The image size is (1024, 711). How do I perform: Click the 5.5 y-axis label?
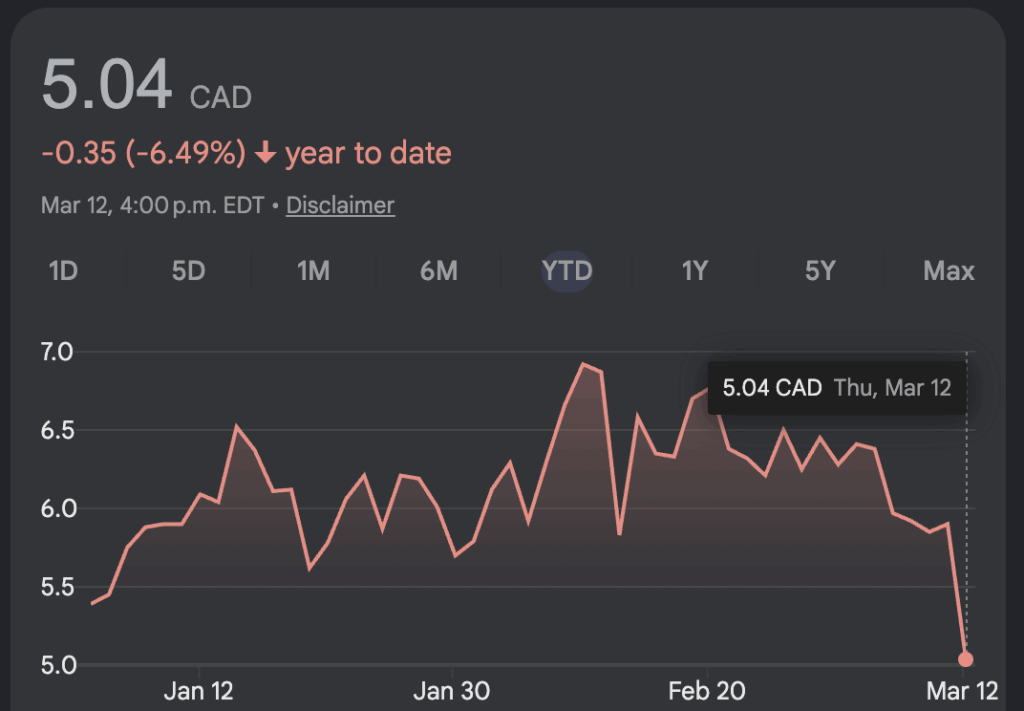pos(58,586)
